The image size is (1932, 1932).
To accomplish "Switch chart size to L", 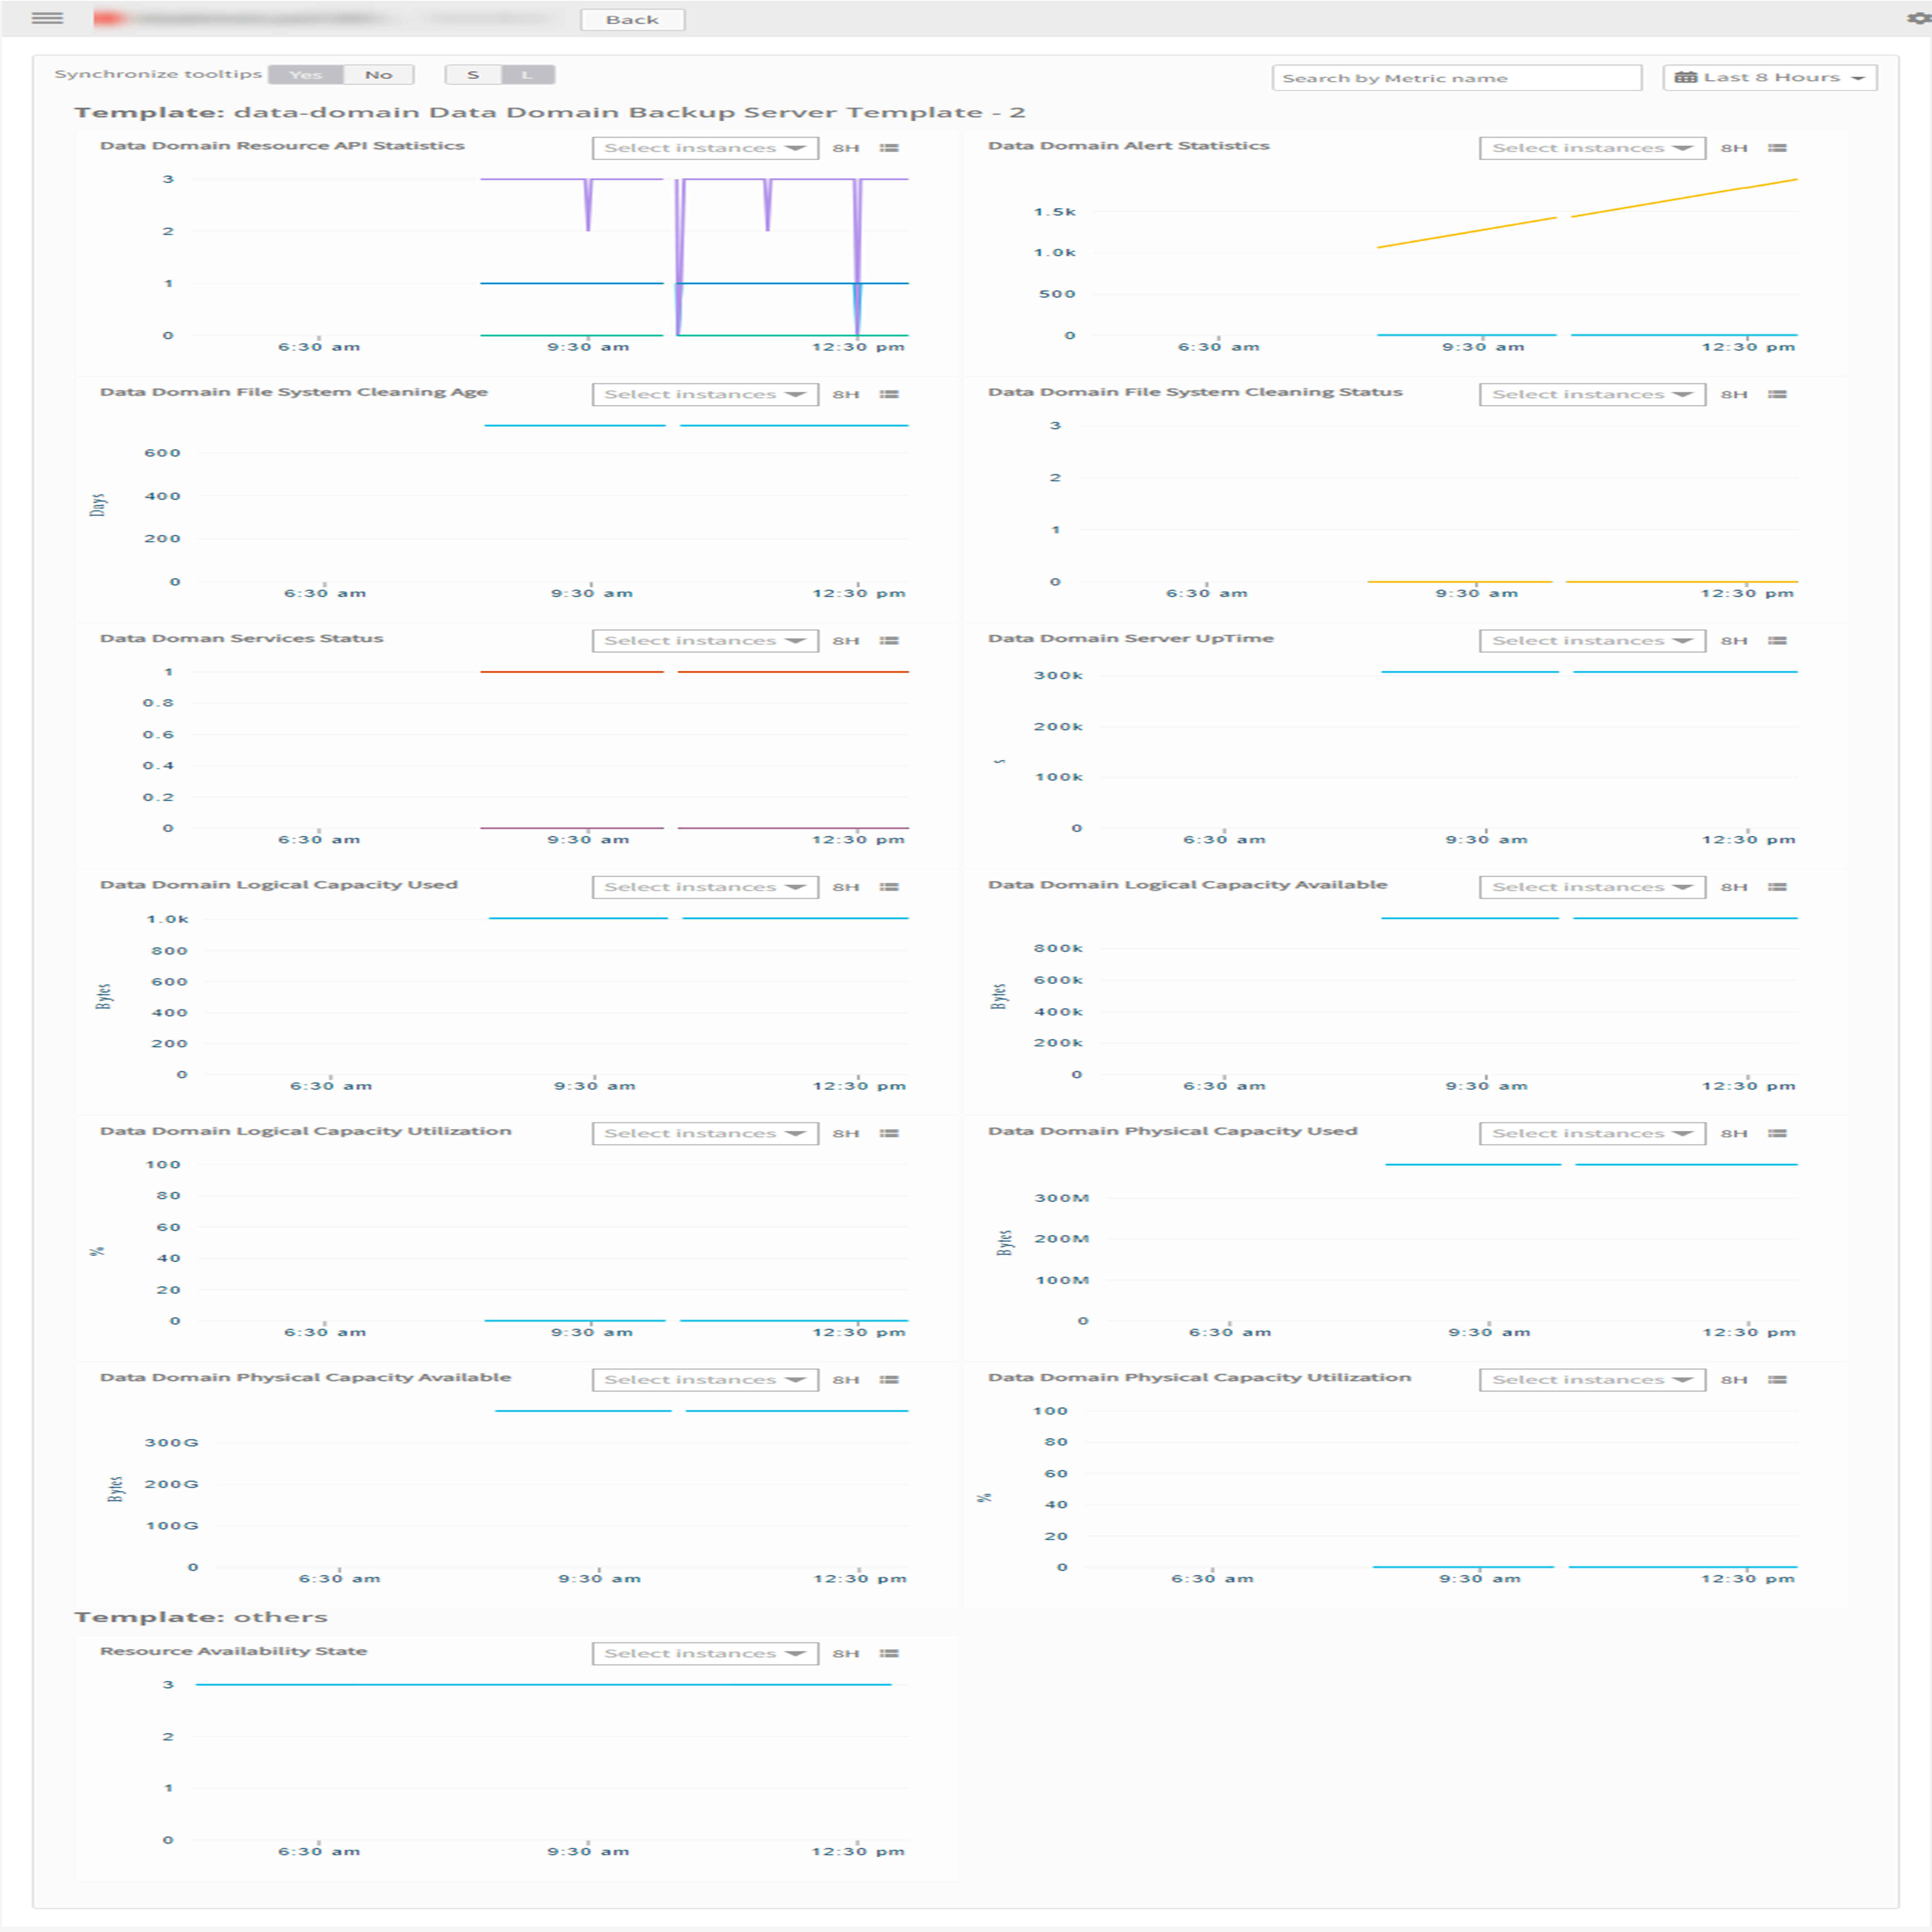I will (x=527, y=75).
